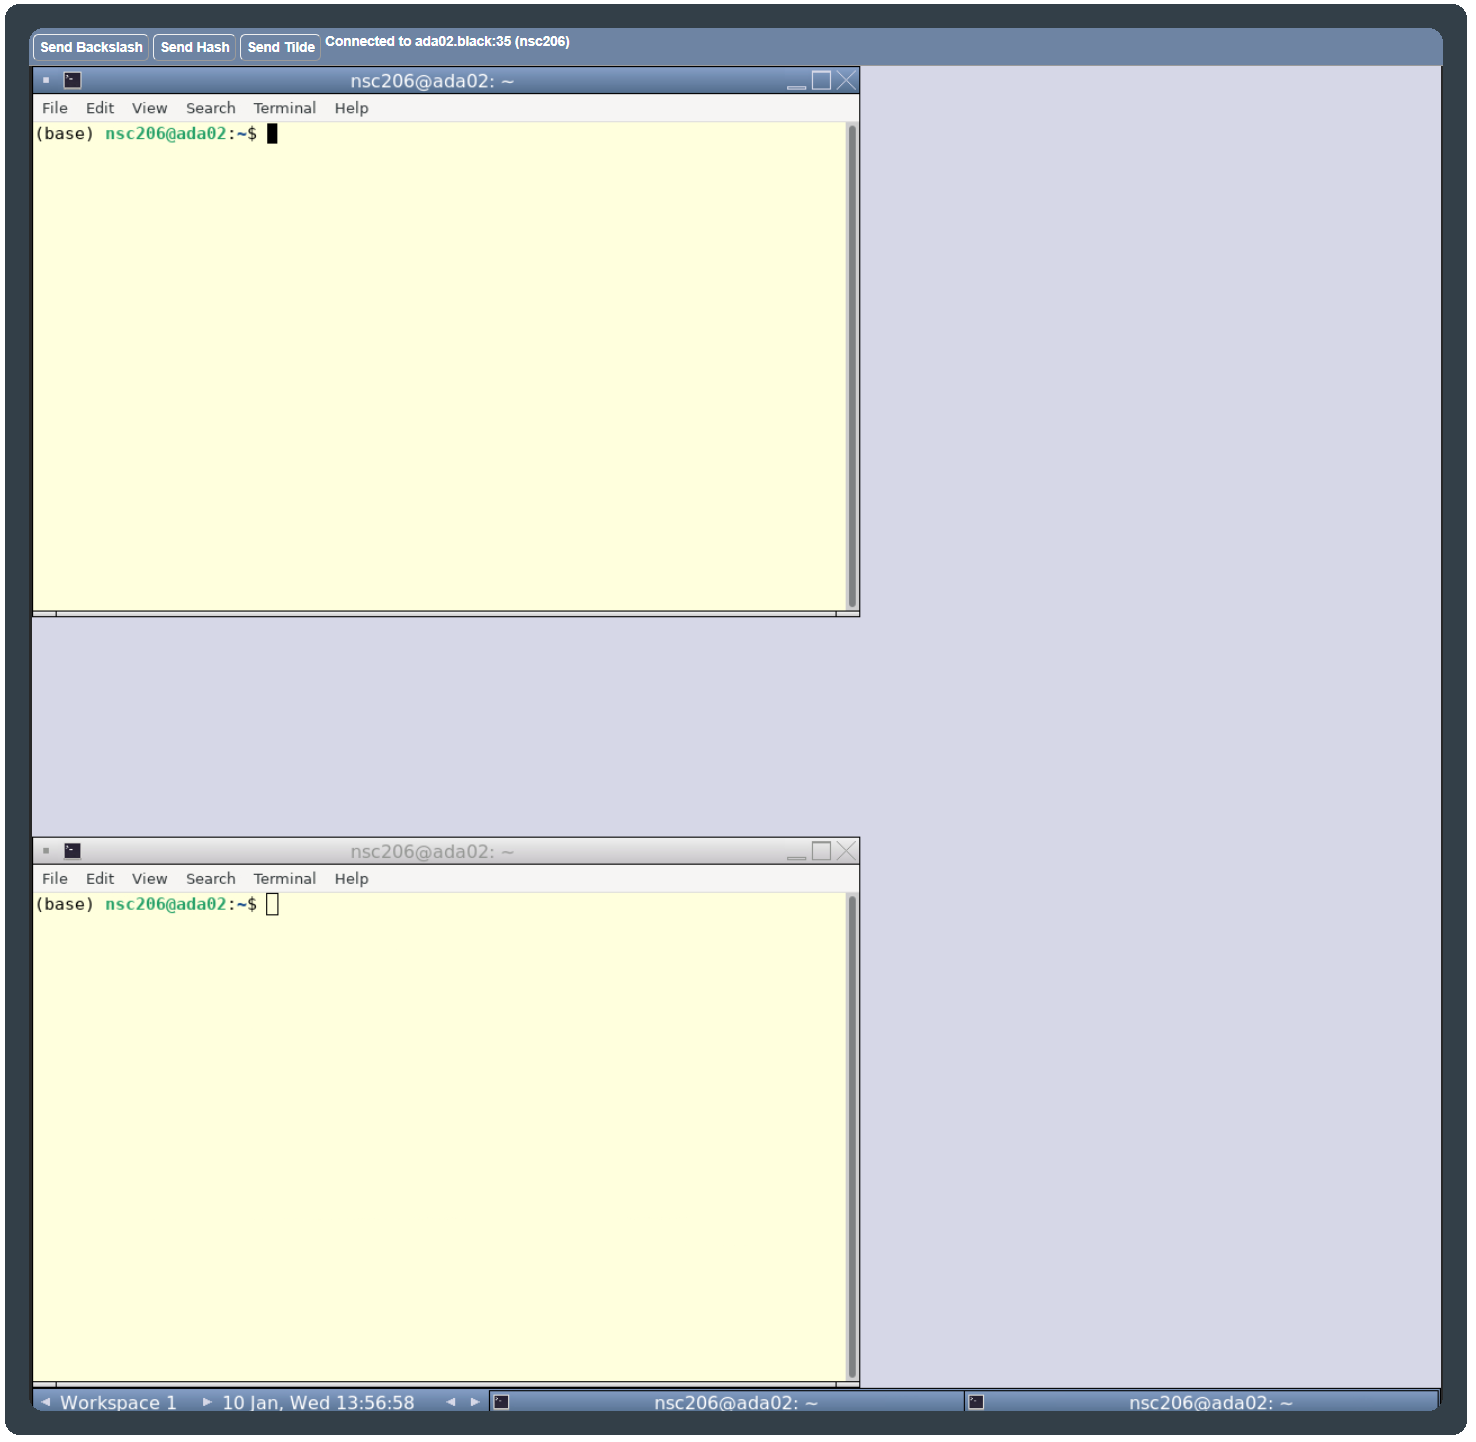
Task: Select second nsc206@ada02 taskbar entry
Action: [1202, 1403]
